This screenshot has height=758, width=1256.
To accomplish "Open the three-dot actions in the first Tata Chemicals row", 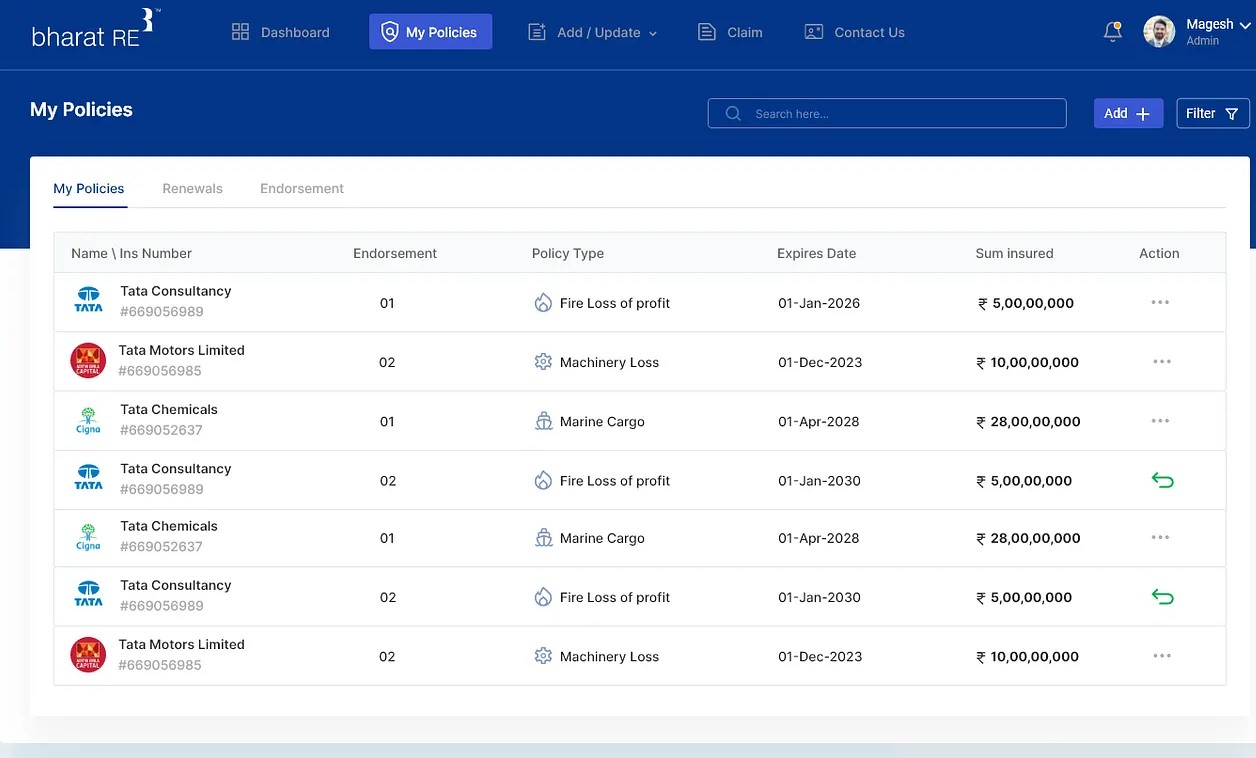I will 1160,421.
